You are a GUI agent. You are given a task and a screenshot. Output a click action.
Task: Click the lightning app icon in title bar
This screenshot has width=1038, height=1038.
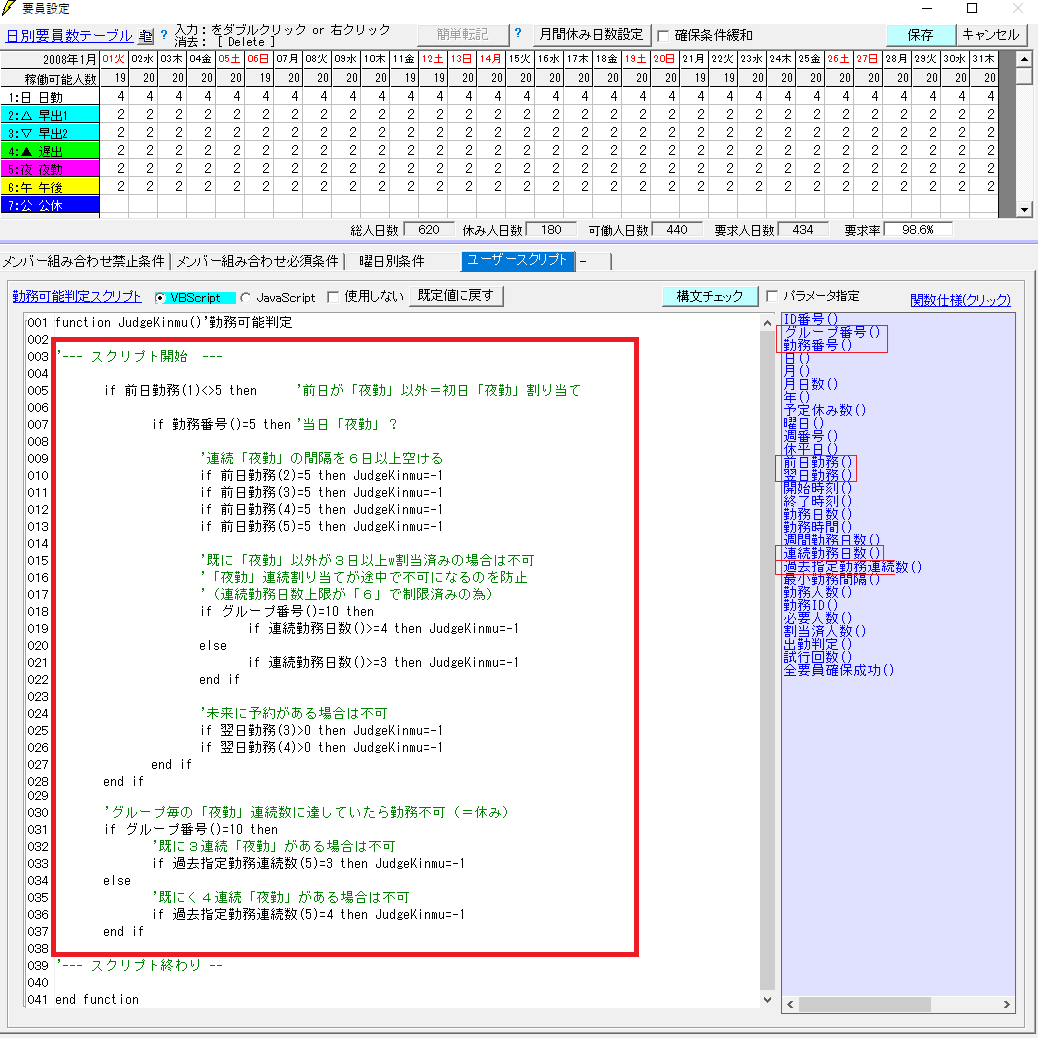(9, 8)
